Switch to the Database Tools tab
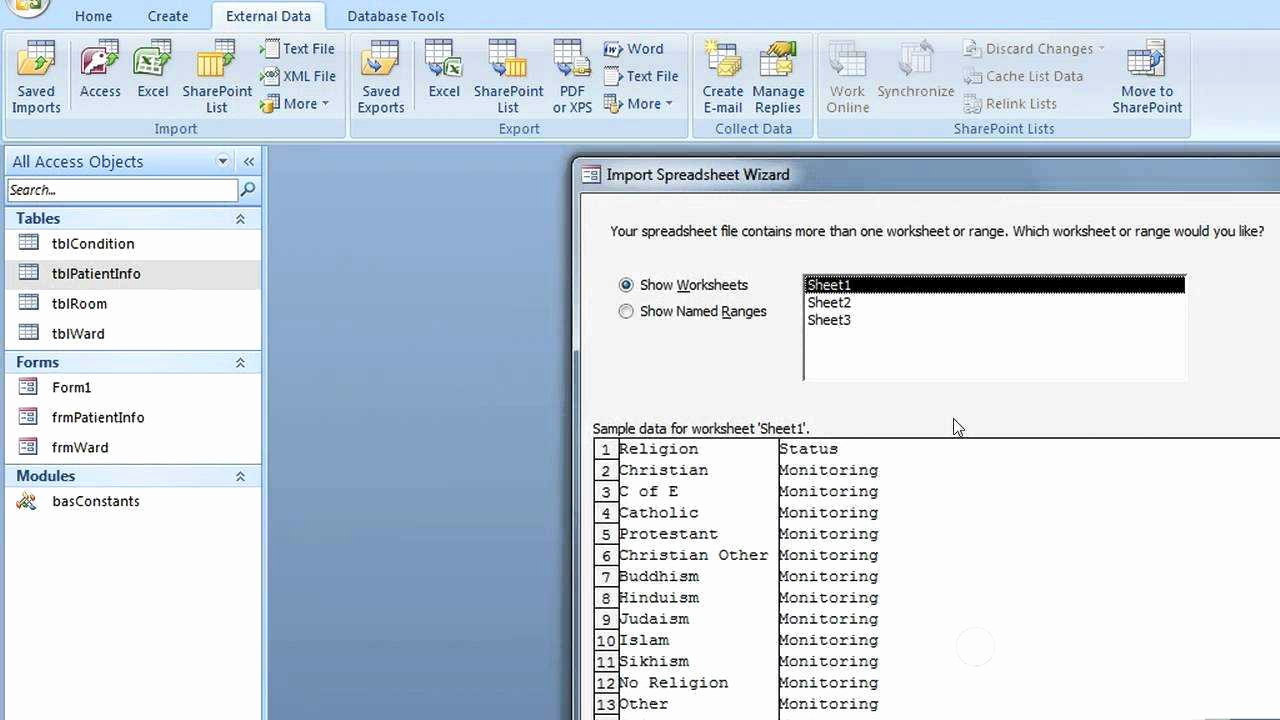Viewport: 1280px width, 720px height. [396, 16]
